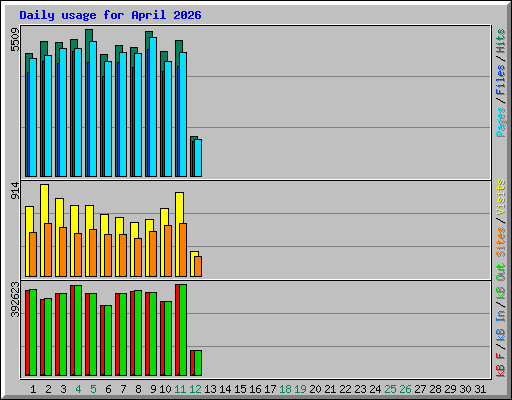Click the yellow visits bar for day 11
The height and width of the screenshot is (400, 512).
[178, 234]
